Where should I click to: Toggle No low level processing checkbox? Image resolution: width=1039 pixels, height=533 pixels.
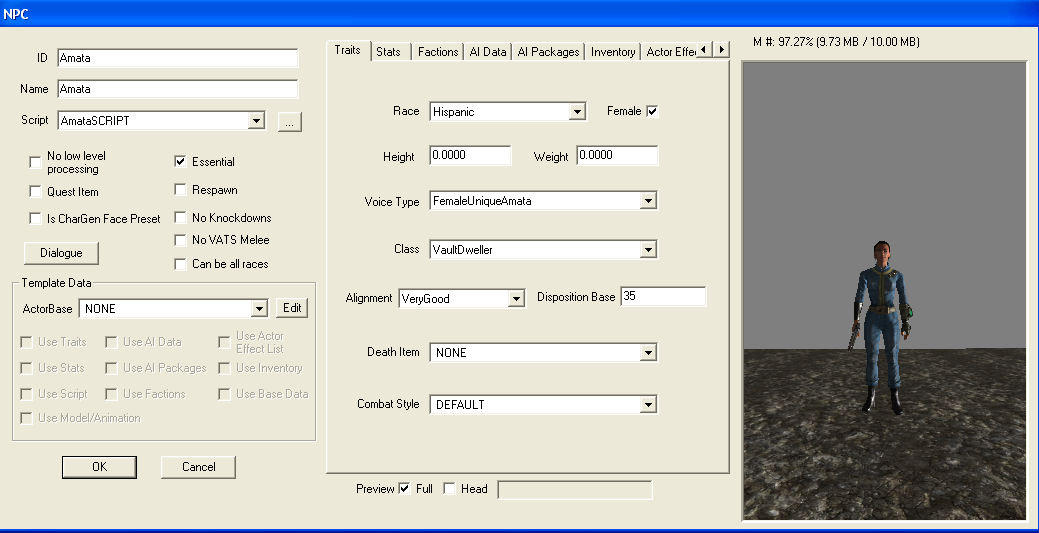(x=35, y=162)
